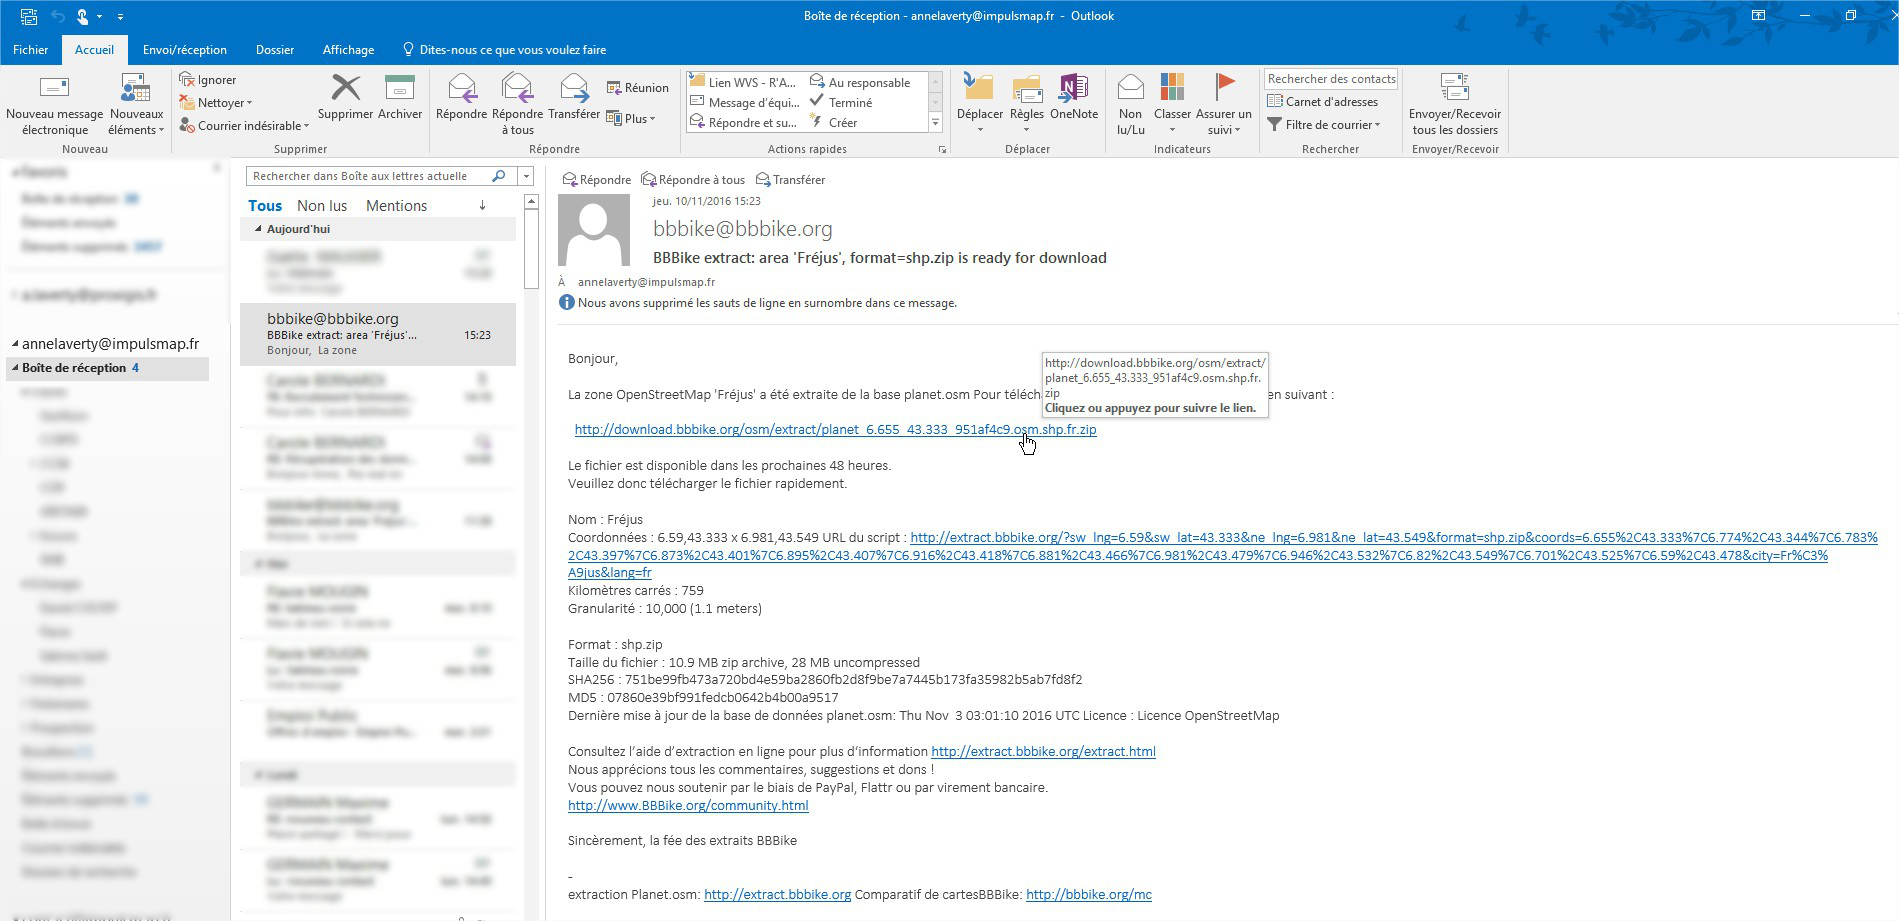Select quick action Répondre et supprimer
This screenshot has width=1899, height=921.
[743, 122]
